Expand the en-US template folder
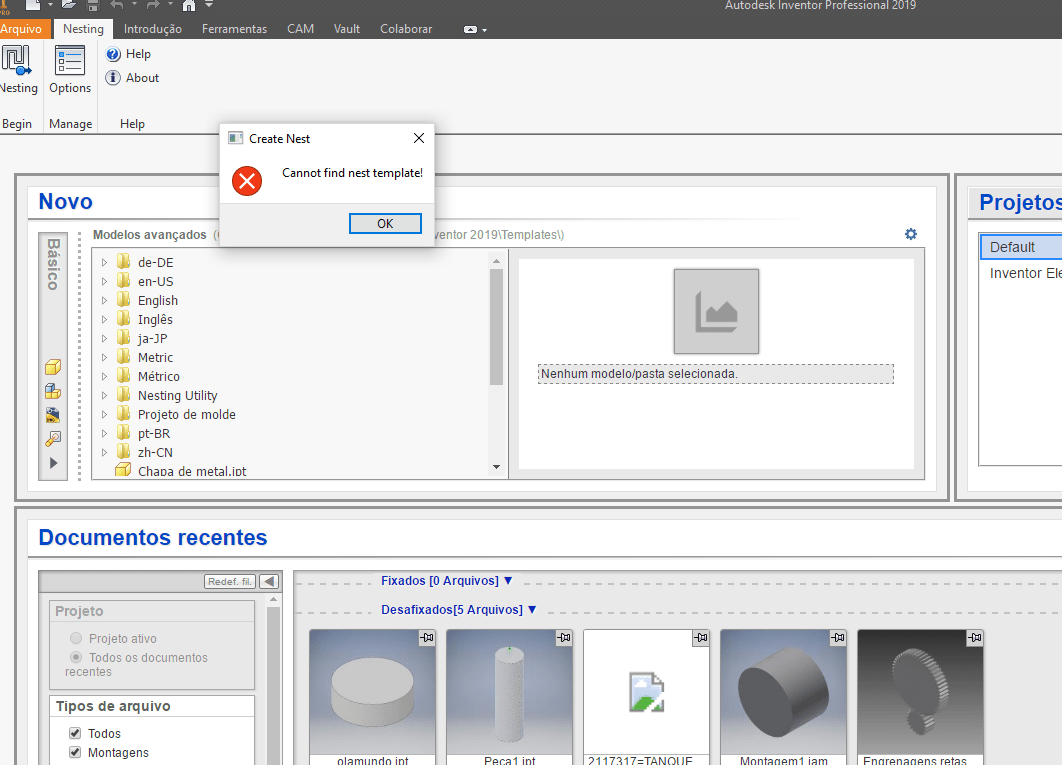 pyautogui.click(x=104, y=281)
